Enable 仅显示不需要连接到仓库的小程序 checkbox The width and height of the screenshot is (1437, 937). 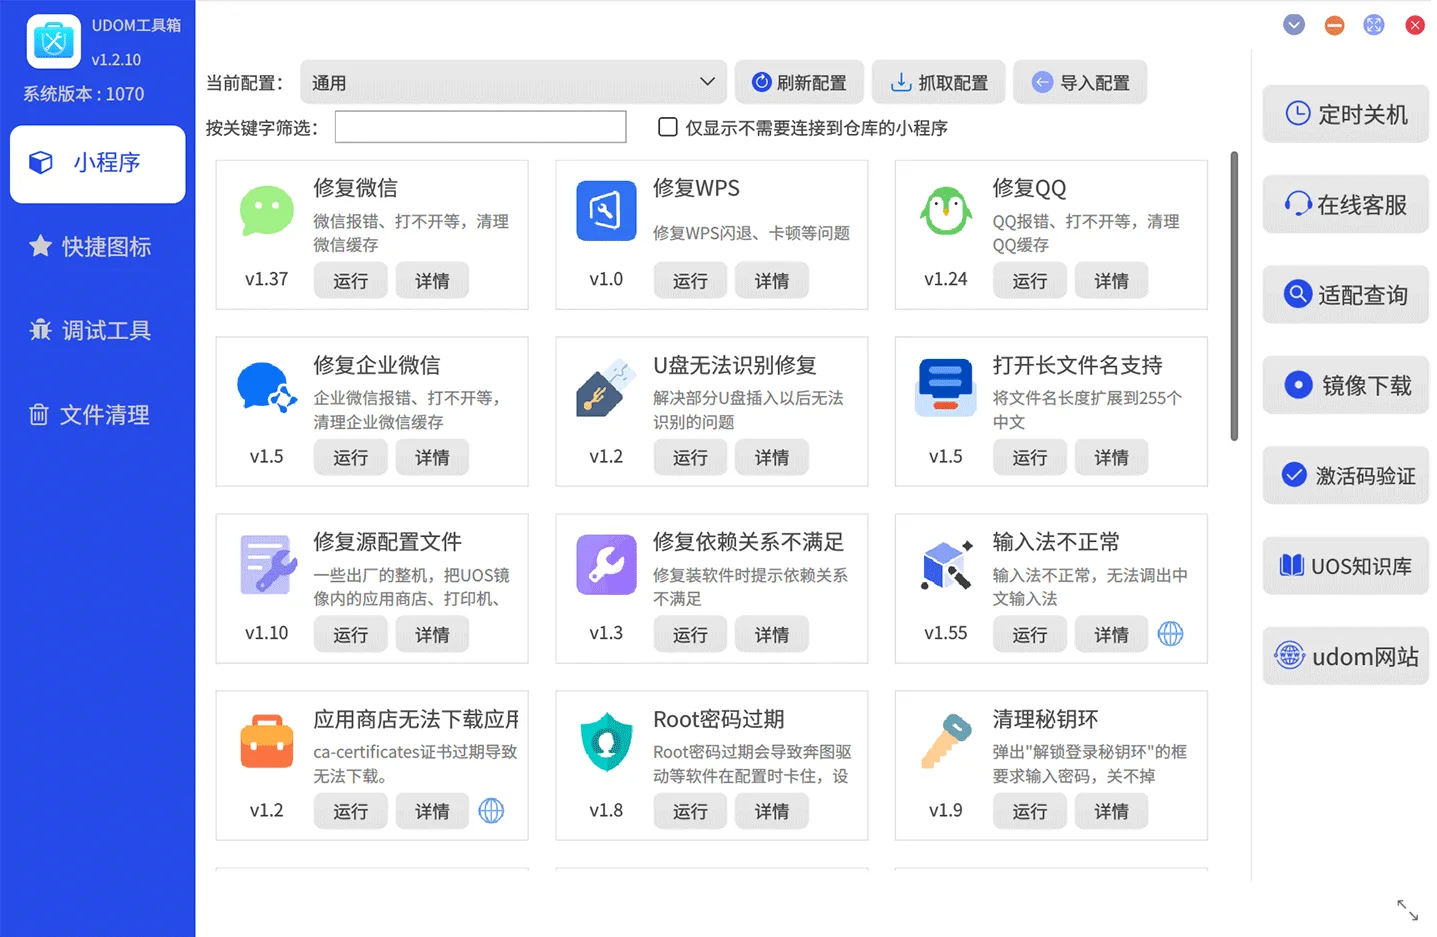[x=667, y=127]
